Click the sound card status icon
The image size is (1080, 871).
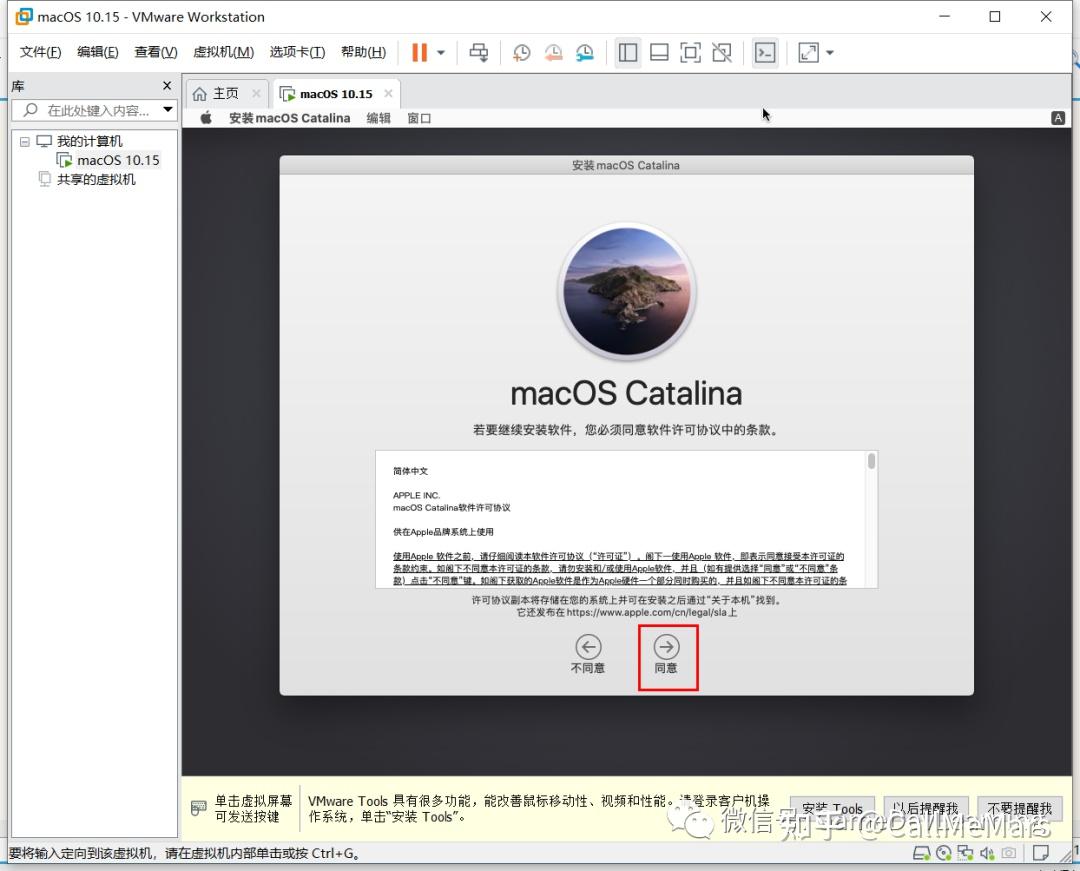[986, 854]
